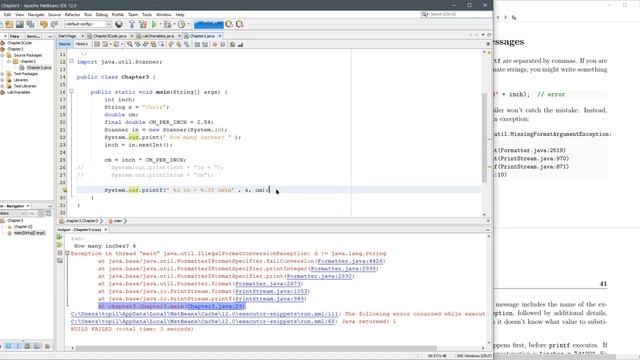The width and height of the screenshot is (640, 360).
Task: Click the Save All icon
Action: [x=30, y=24]
